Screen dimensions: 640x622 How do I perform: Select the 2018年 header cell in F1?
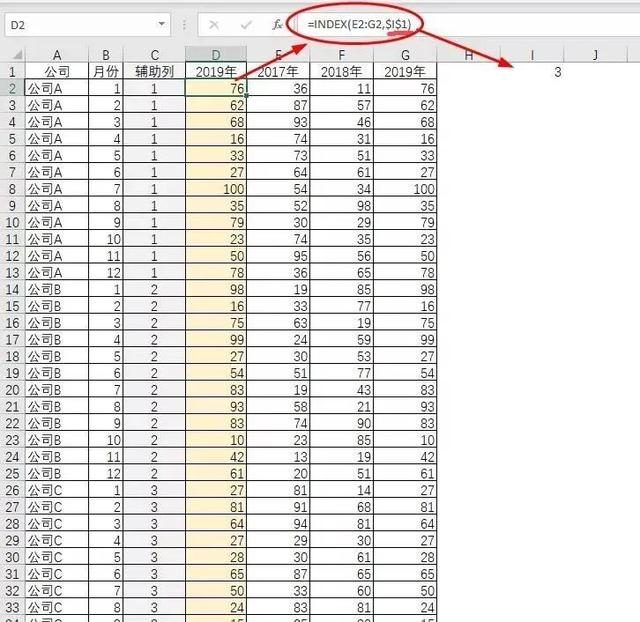pos(342,72)
